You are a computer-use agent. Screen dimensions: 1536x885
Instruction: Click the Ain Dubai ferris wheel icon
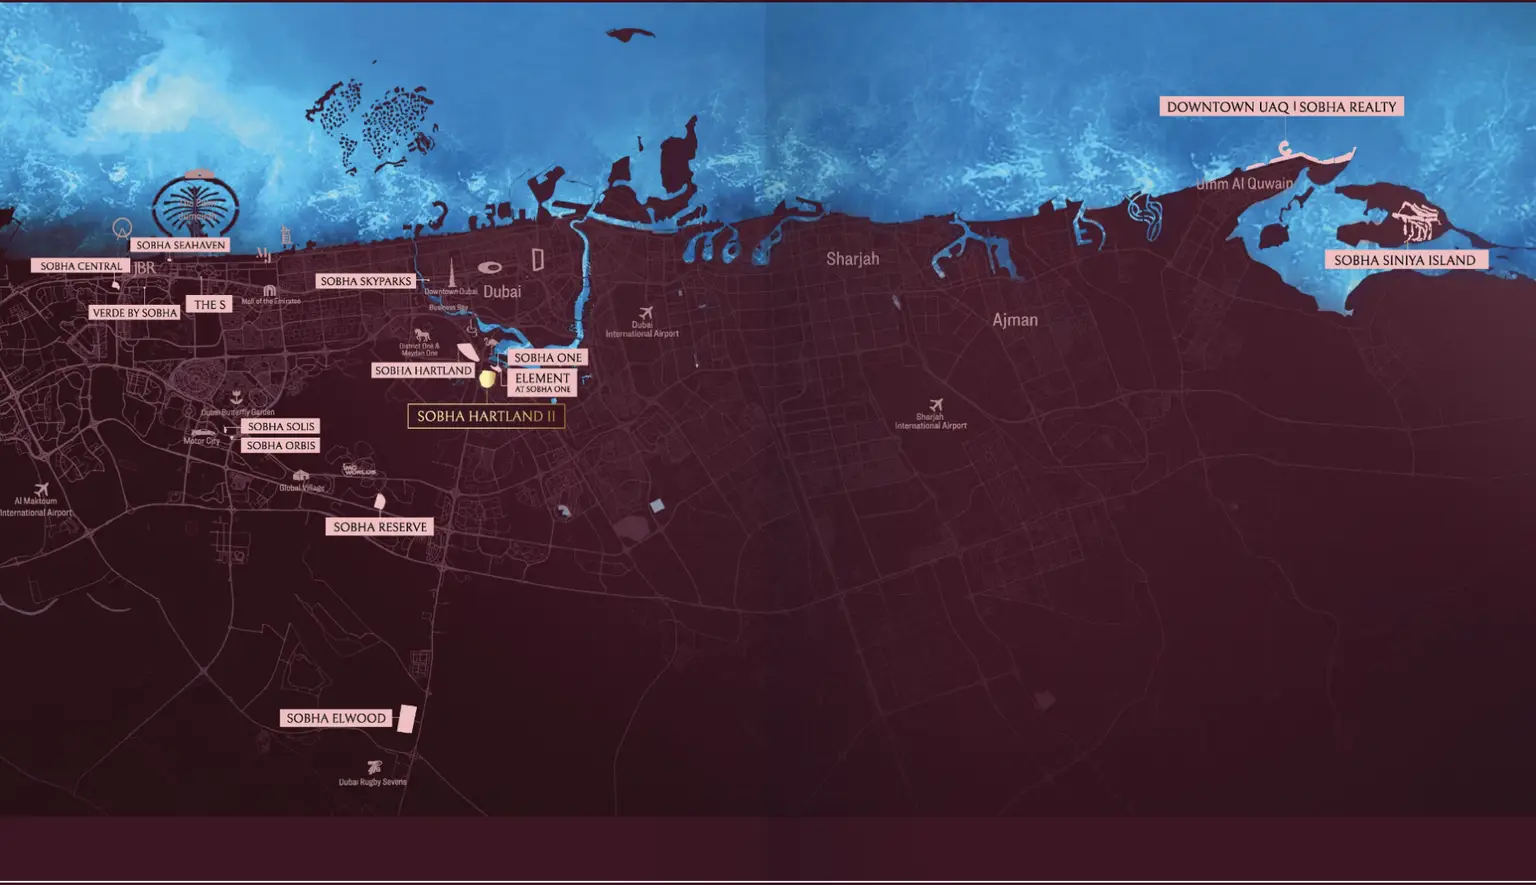pos(122,228)
